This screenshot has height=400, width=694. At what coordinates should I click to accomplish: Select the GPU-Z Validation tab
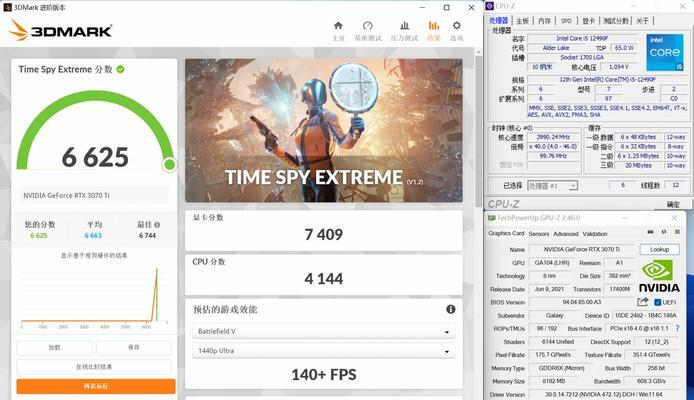pyautogui.click(x=595, y=234)
